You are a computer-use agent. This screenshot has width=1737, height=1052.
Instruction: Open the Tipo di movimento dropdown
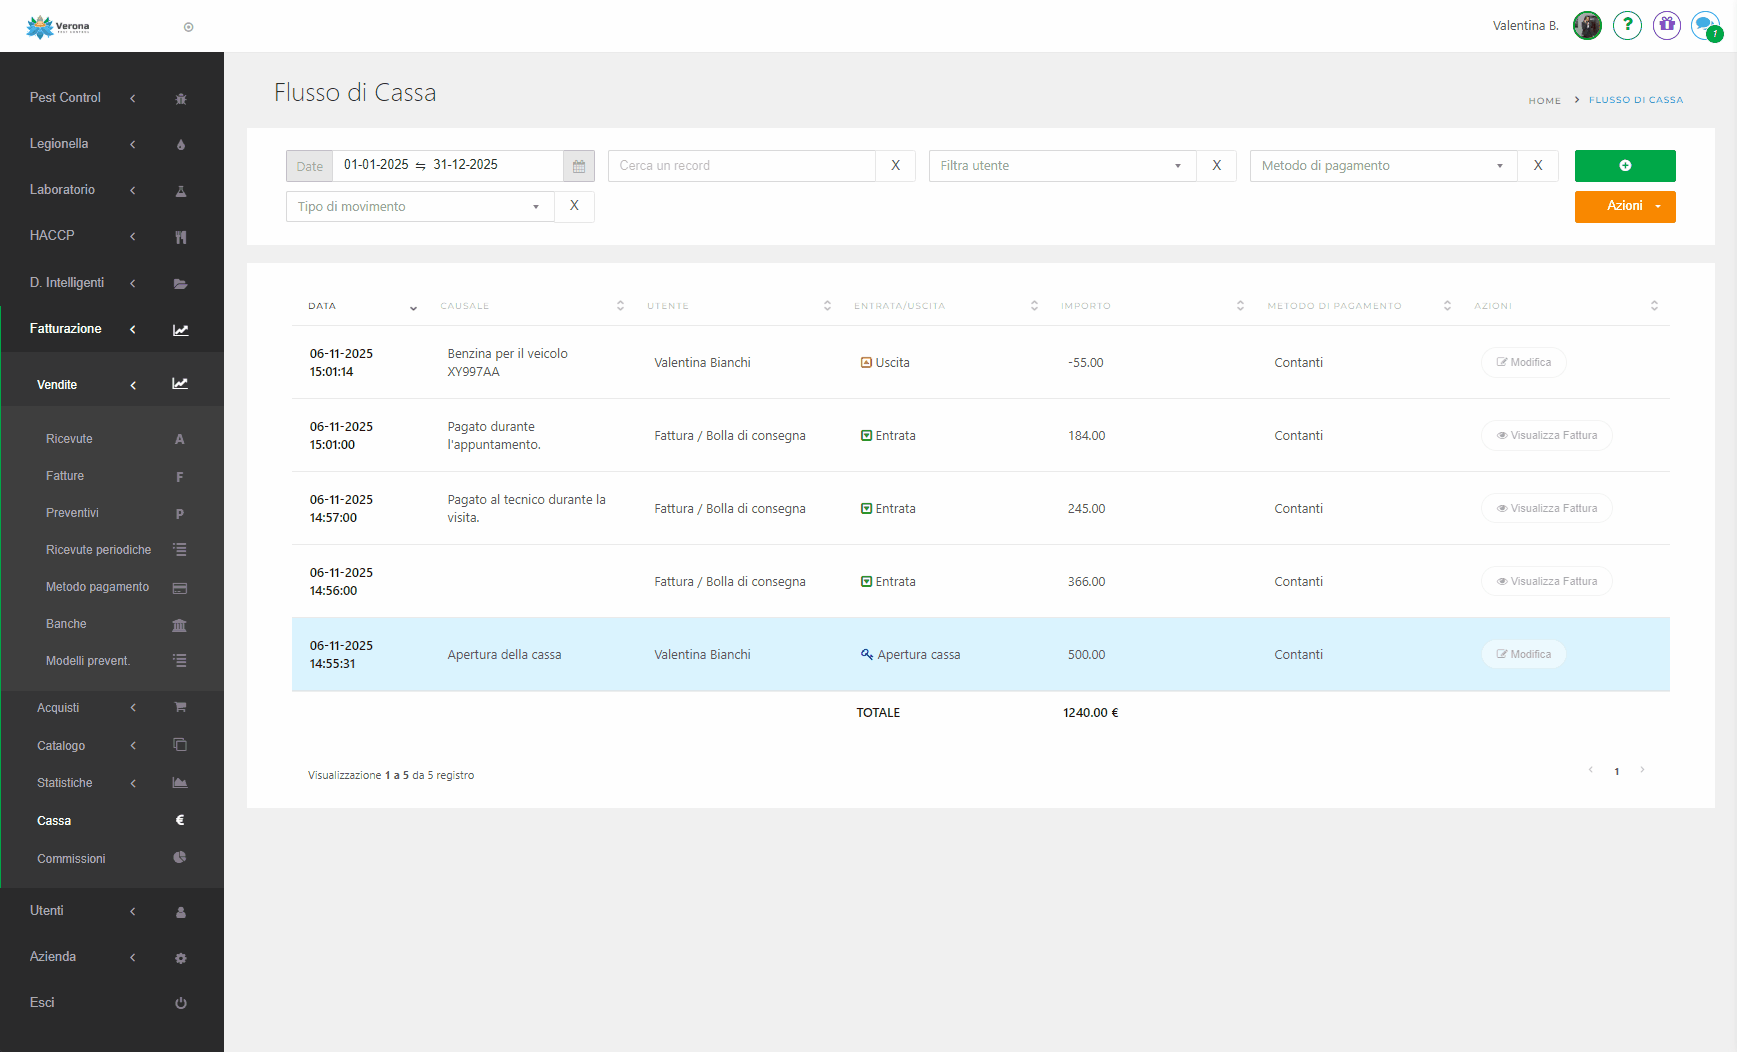coord(419,207)
